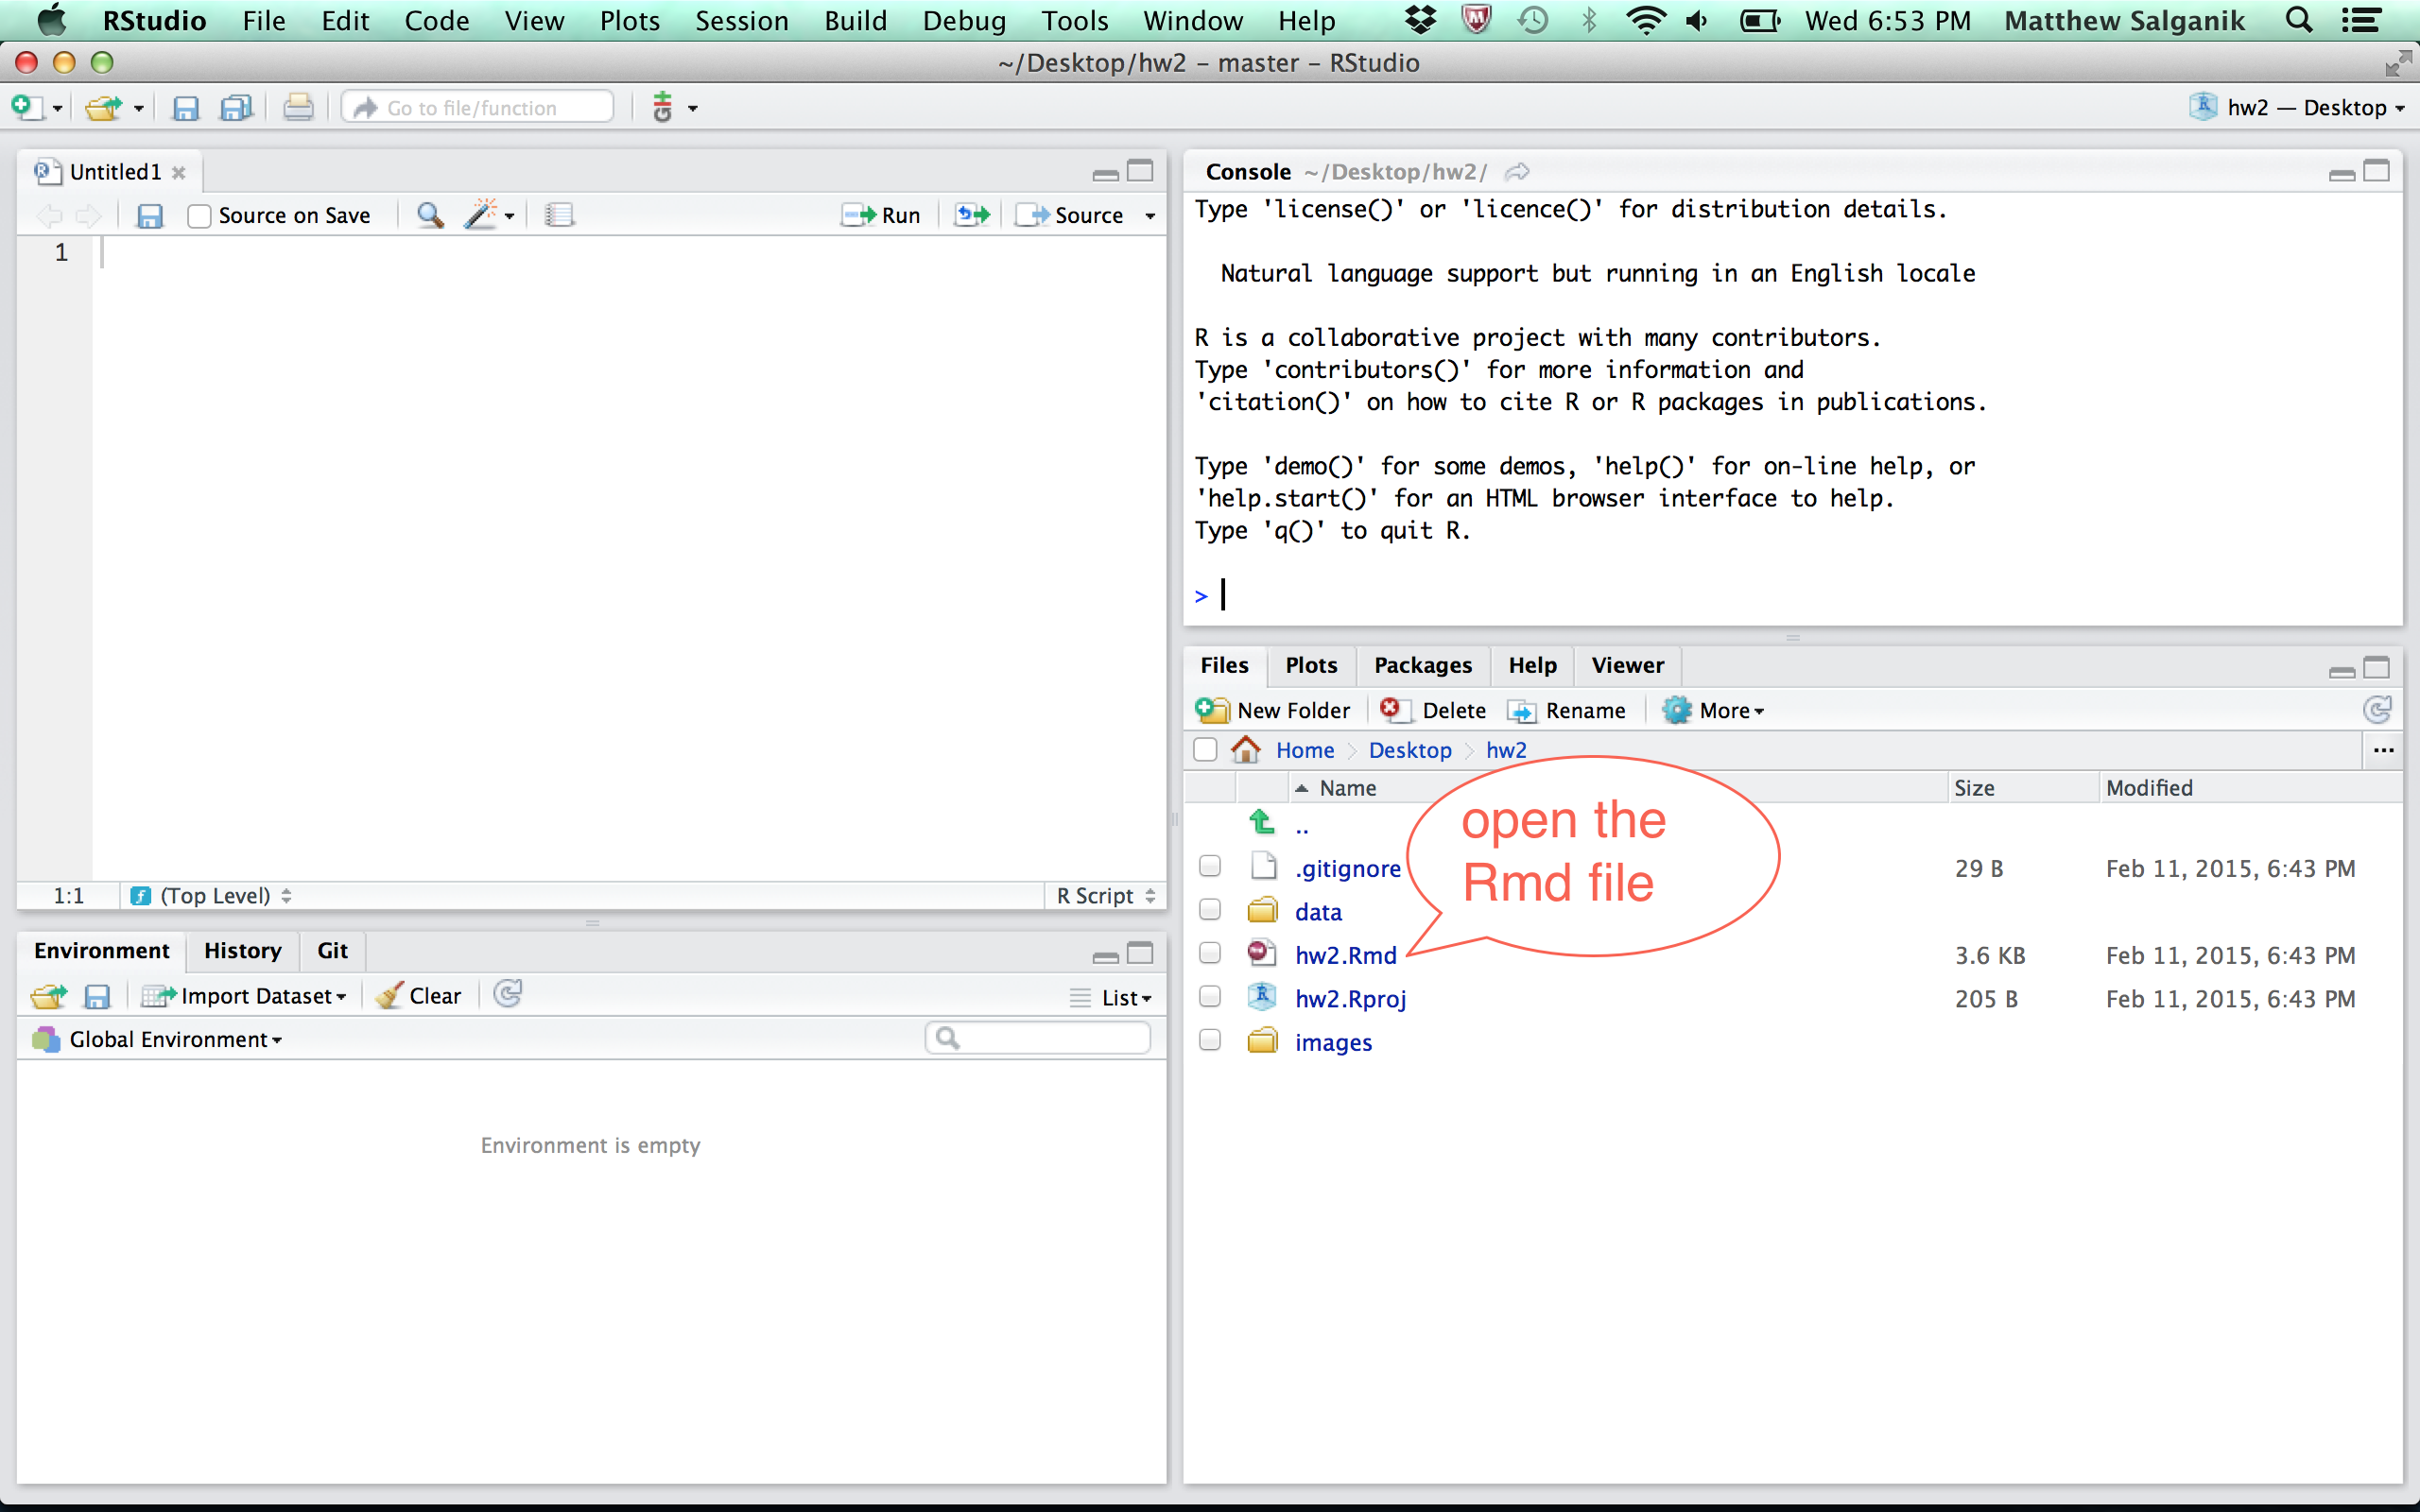The image size is (2420, 1512).
Task: Enable the Source on Save checkbox
Action: click(199, 216)
